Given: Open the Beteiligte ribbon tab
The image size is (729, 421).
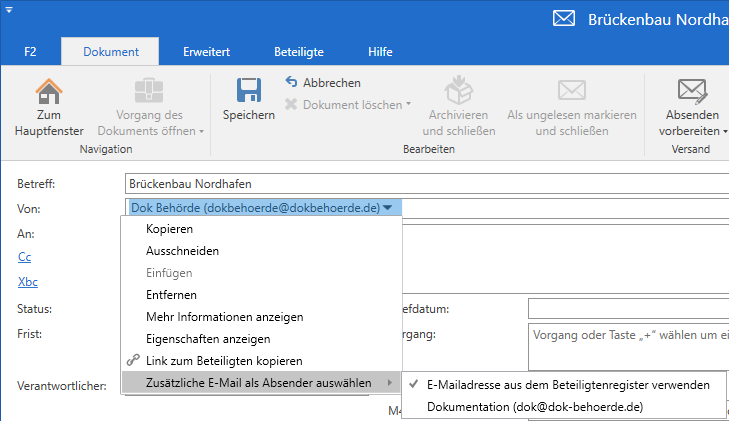Looking at the screenshot, I should coord(299,51).
